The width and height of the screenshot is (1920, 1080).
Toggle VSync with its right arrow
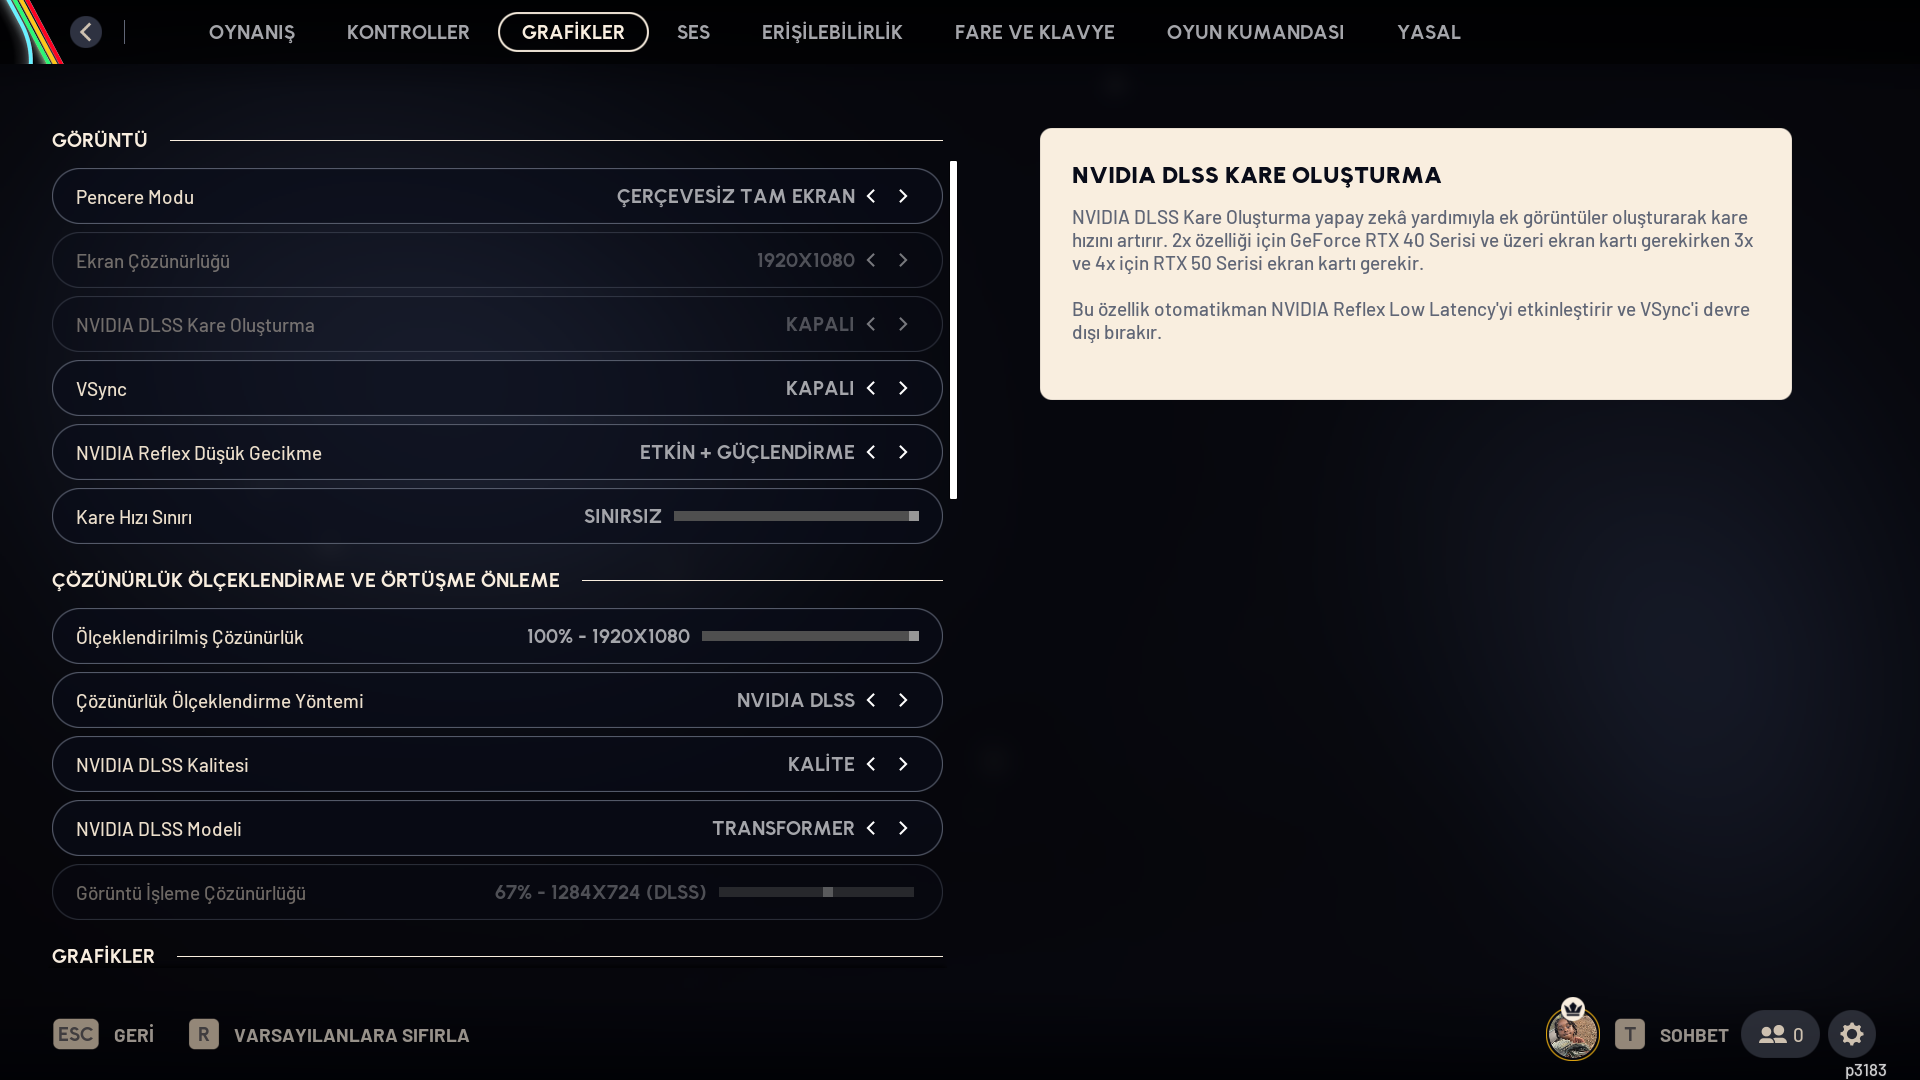coord(903,388)
